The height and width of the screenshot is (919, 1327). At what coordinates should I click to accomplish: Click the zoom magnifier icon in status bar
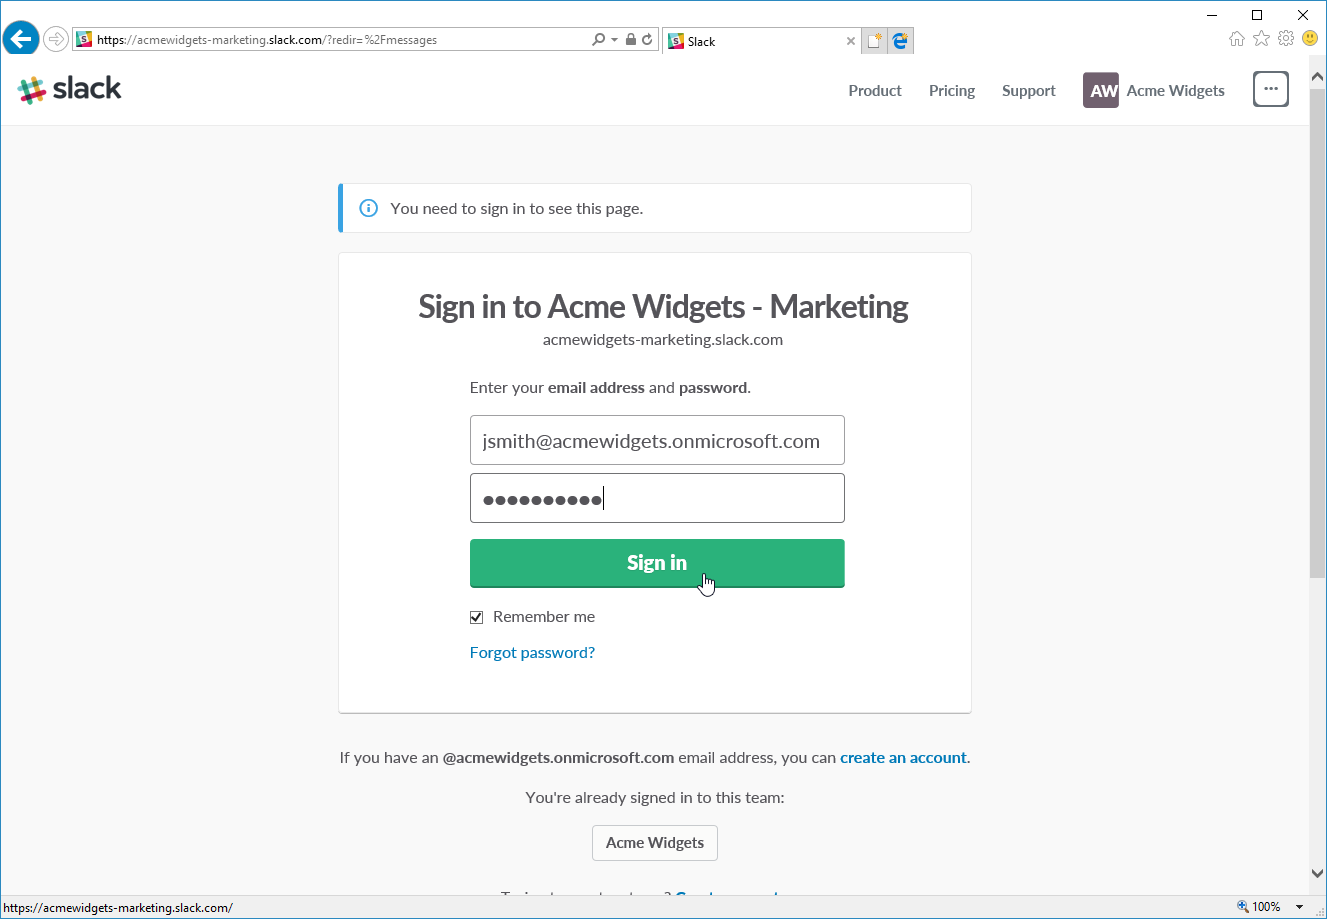1243,906
